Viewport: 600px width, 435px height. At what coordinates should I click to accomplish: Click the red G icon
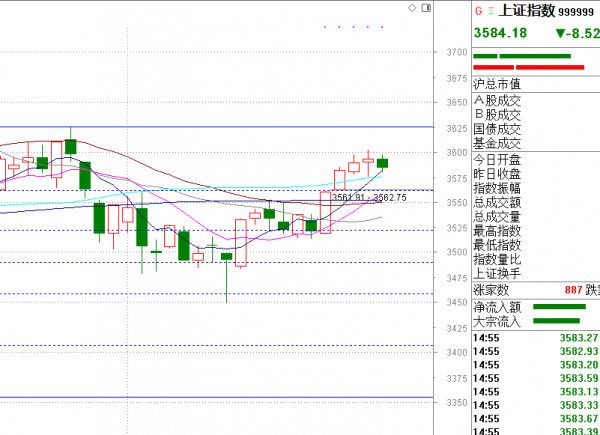click(x=478, y=10)
